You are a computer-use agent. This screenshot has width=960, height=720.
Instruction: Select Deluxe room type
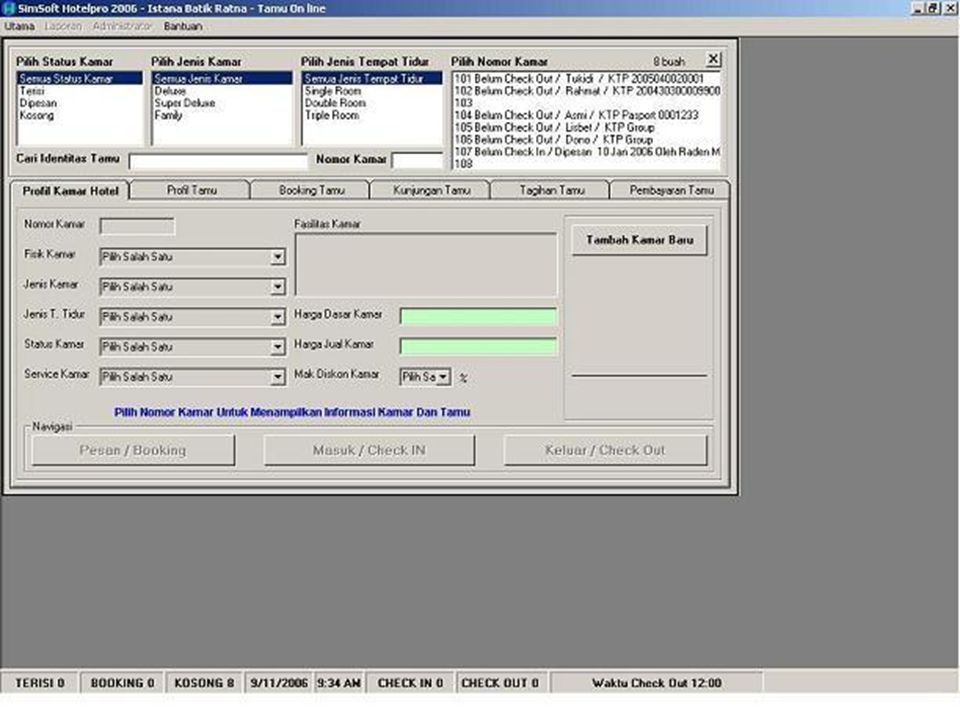(222, 91)
